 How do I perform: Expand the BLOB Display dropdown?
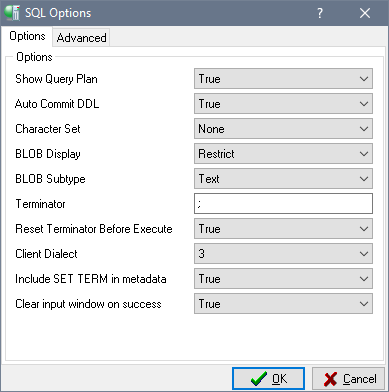pyautogui.click(x=283, y=154)
